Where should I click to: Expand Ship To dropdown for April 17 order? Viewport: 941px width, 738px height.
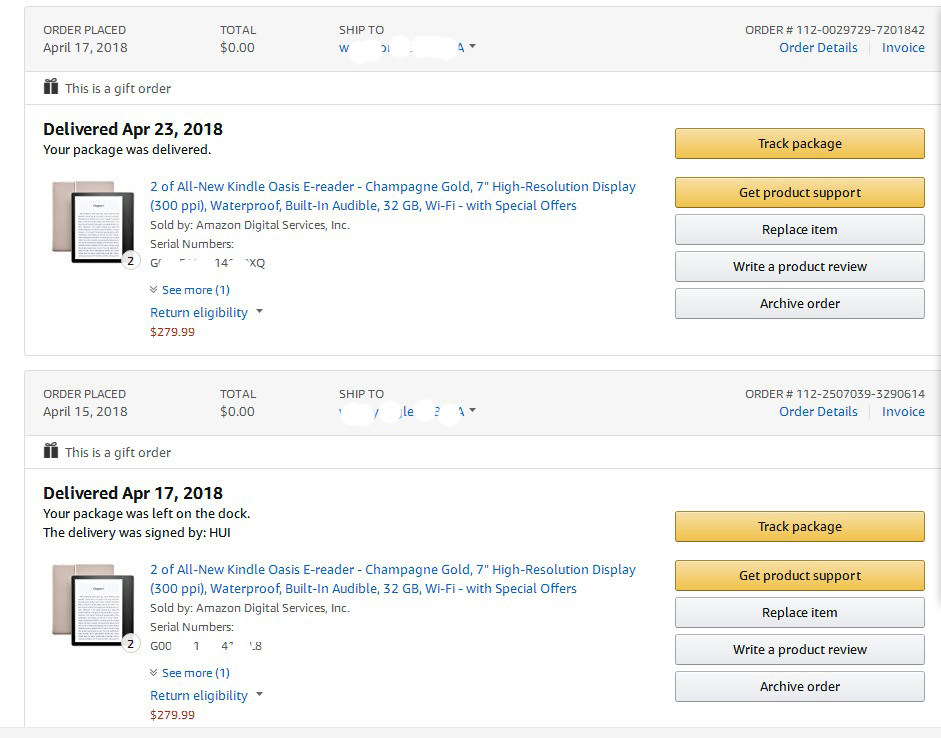click(472, 47)
